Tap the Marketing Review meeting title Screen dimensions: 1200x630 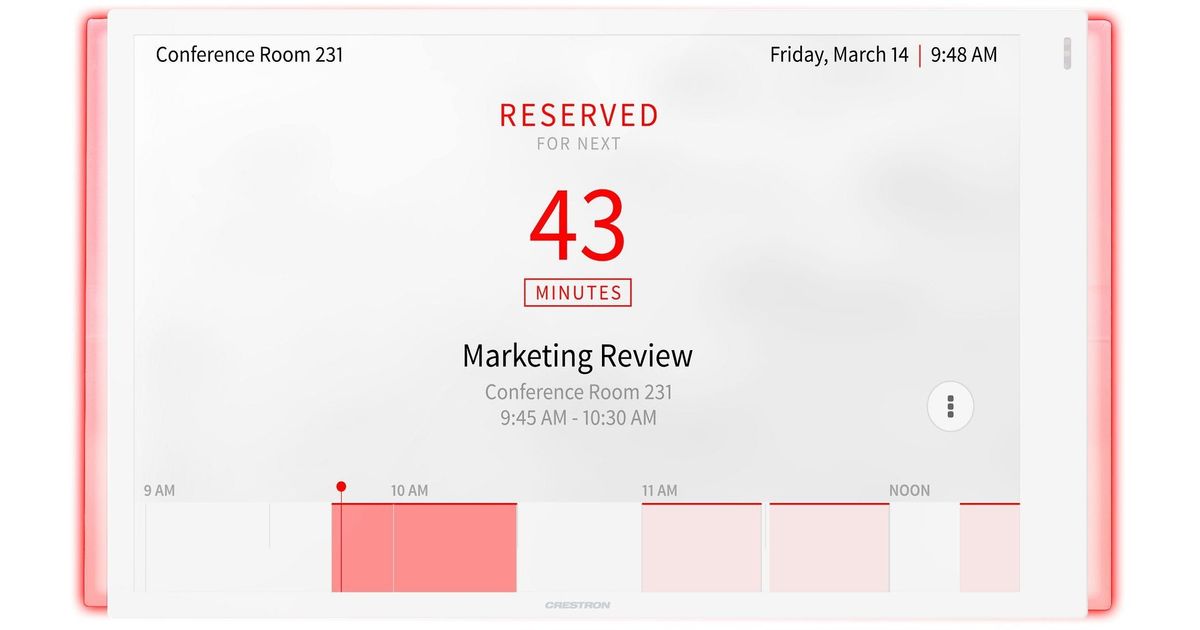(x=577, y=356)
